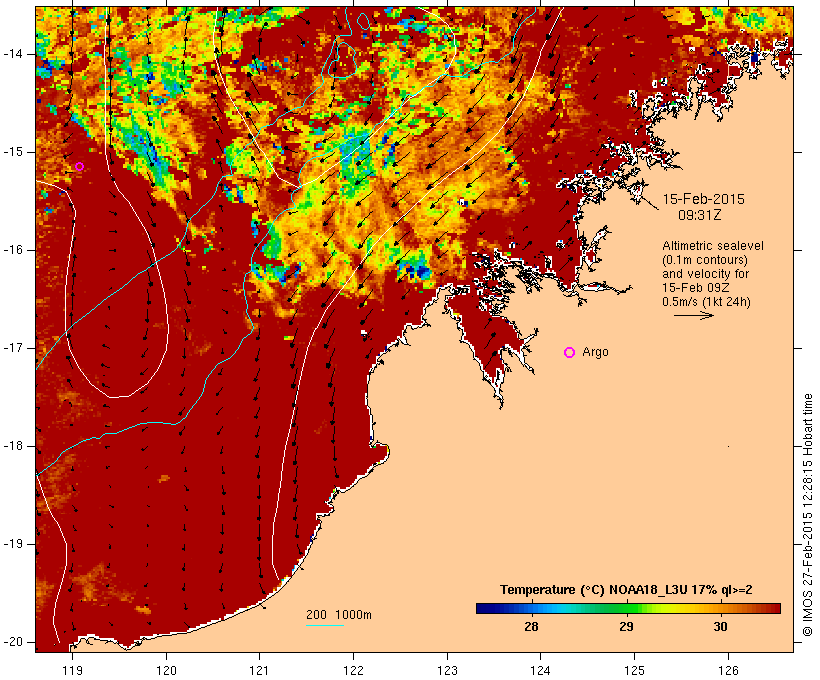
Task: Click the '(0.1m contours)' caption line
Action: pos(705,260)
